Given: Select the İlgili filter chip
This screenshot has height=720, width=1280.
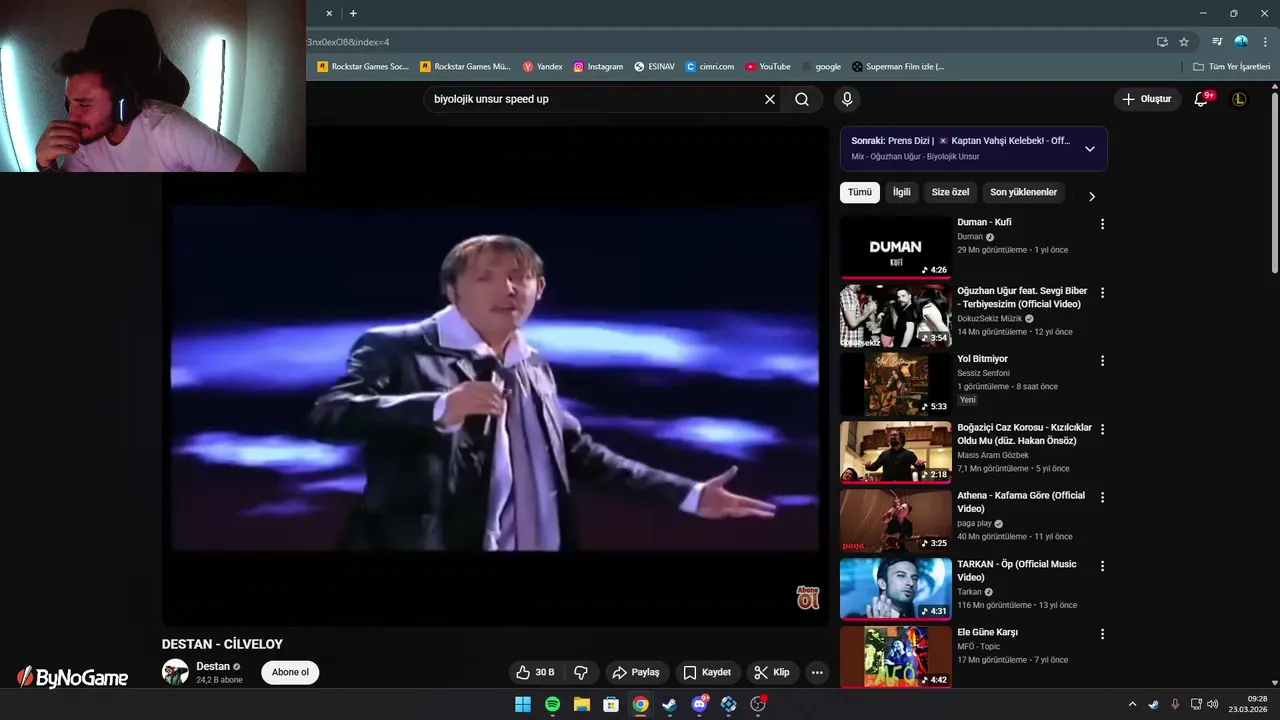Looking at the screenshot, I should click(902, 192).
